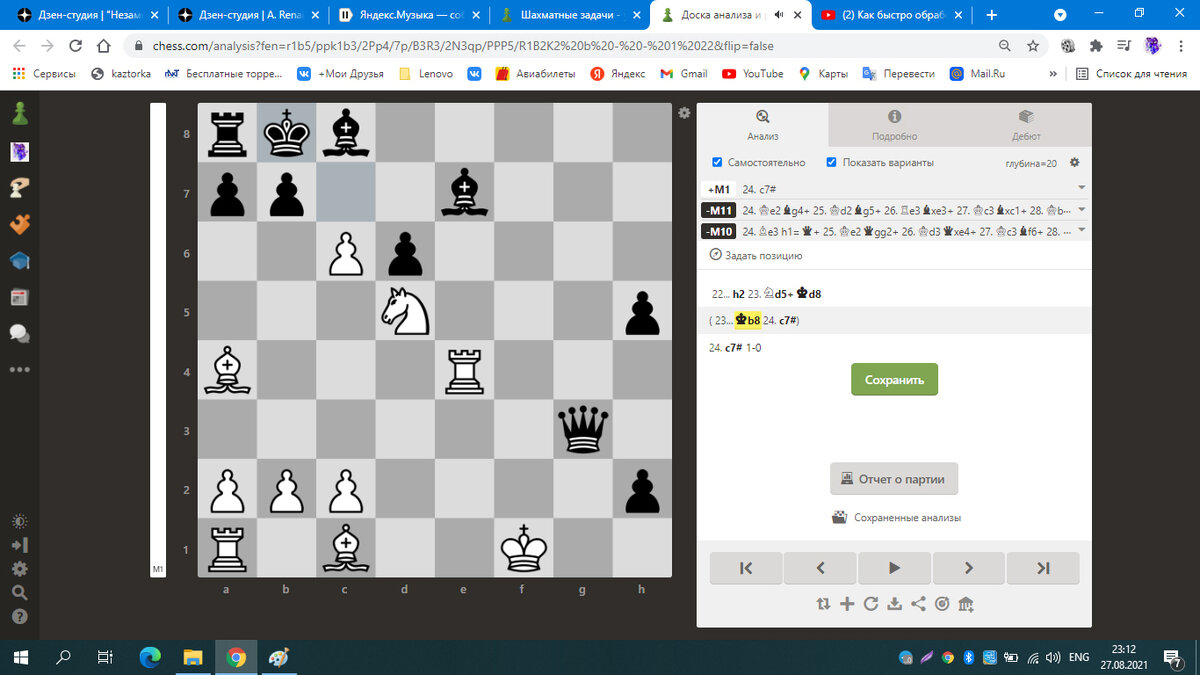
Task: Go to previous move button
Action: [x=820, y=568]
